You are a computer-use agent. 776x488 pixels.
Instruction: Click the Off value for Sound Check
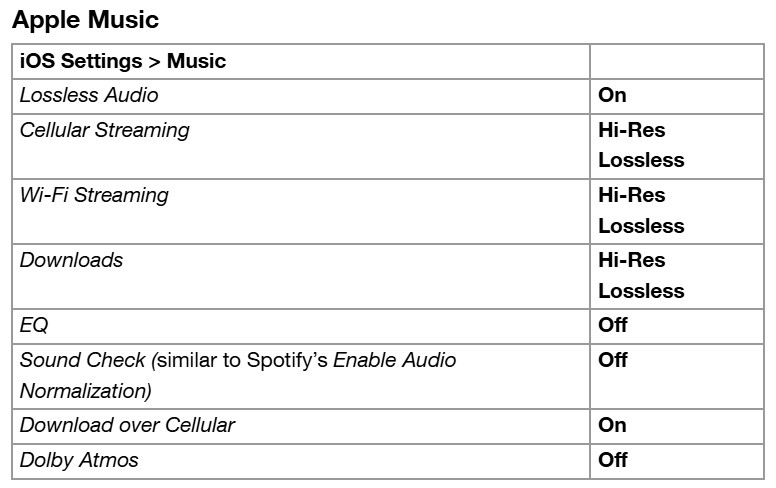click(x=613, y=360)
